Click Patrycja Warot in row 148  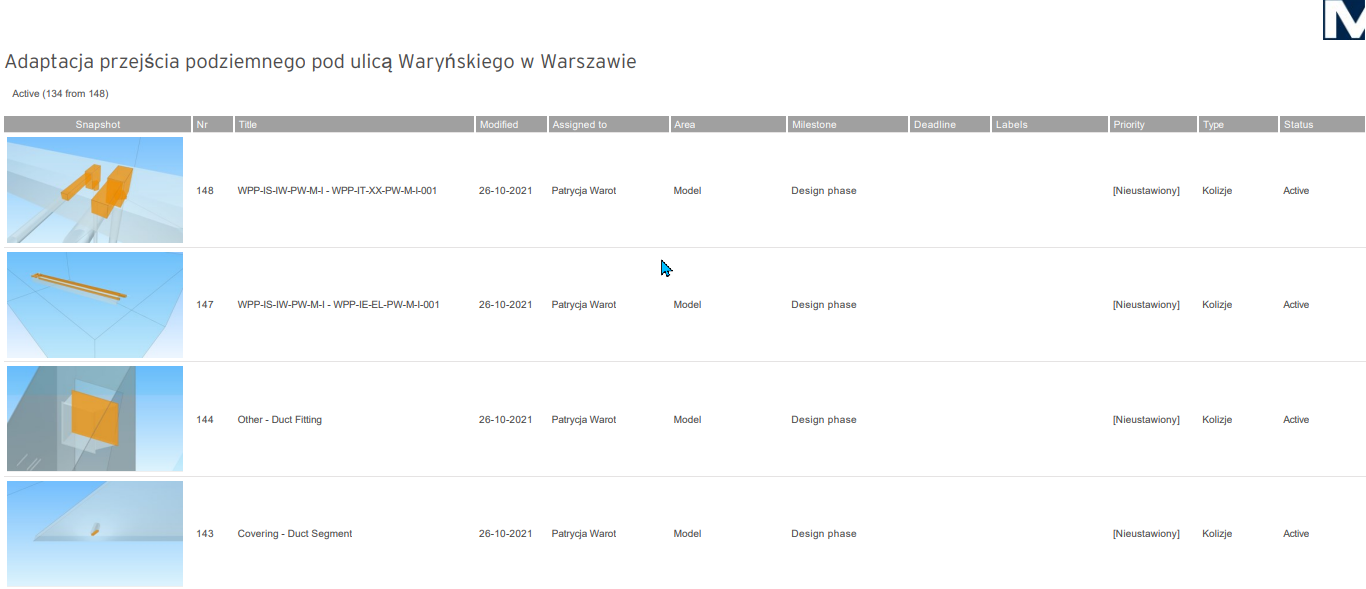click(584, 190)
